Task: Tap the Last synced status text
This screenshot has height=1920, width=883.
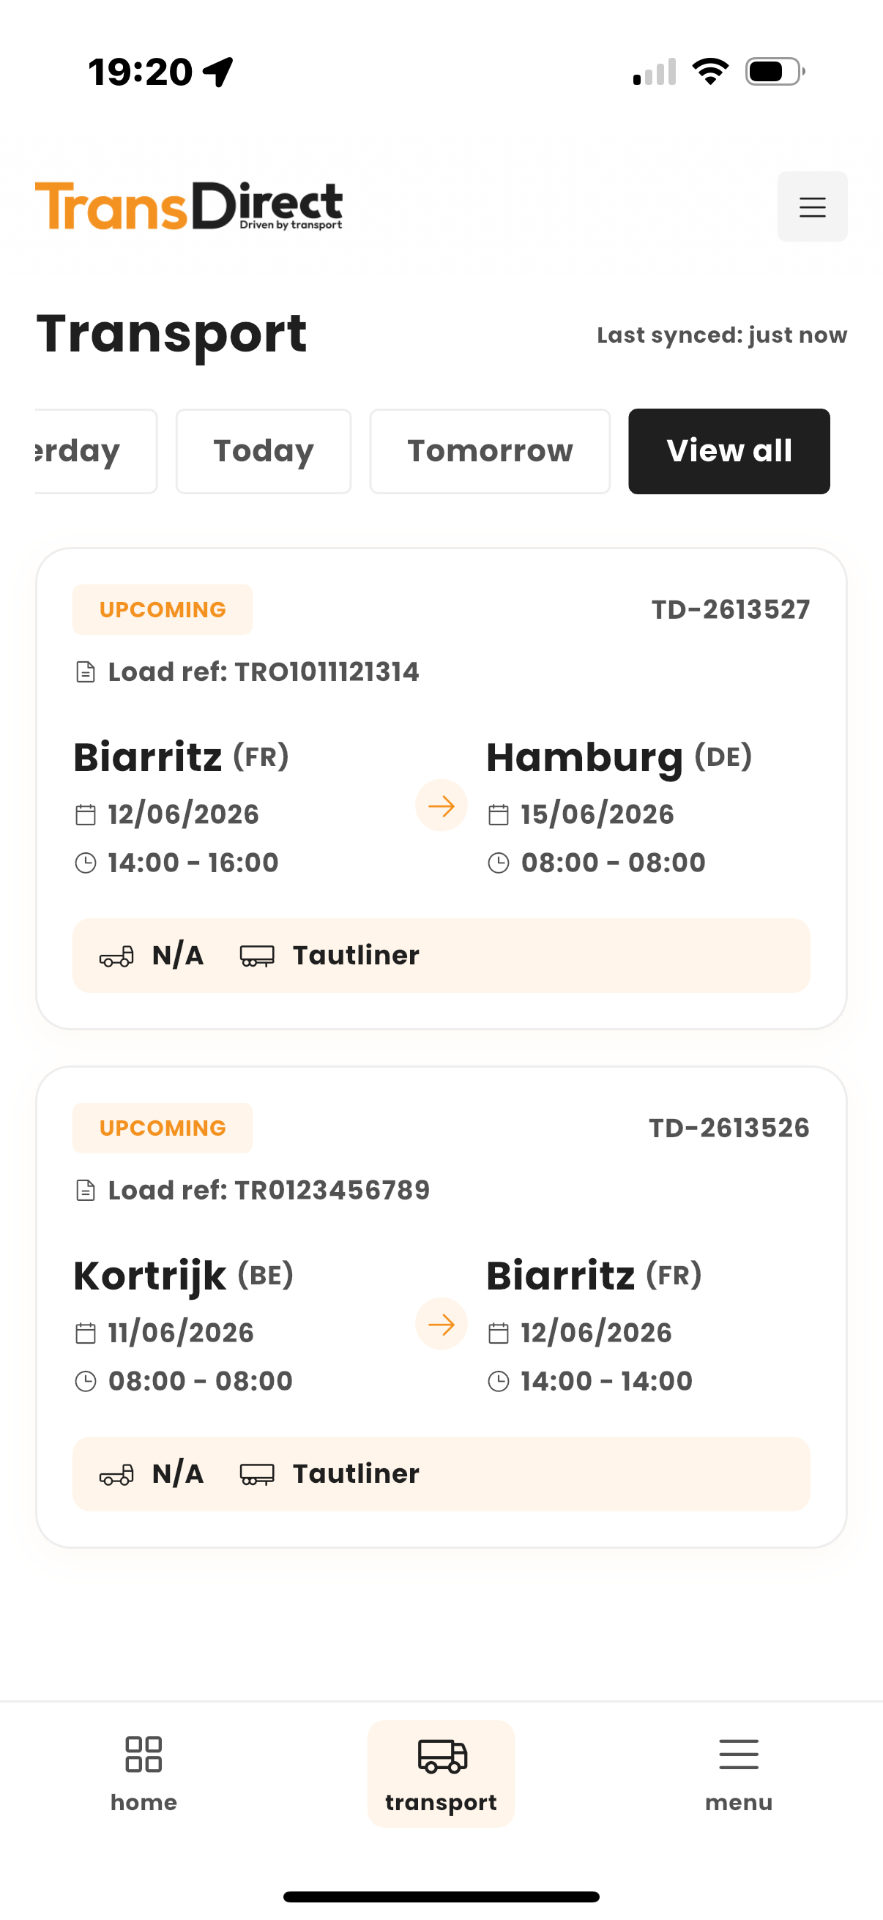Action: click(722, 335)
